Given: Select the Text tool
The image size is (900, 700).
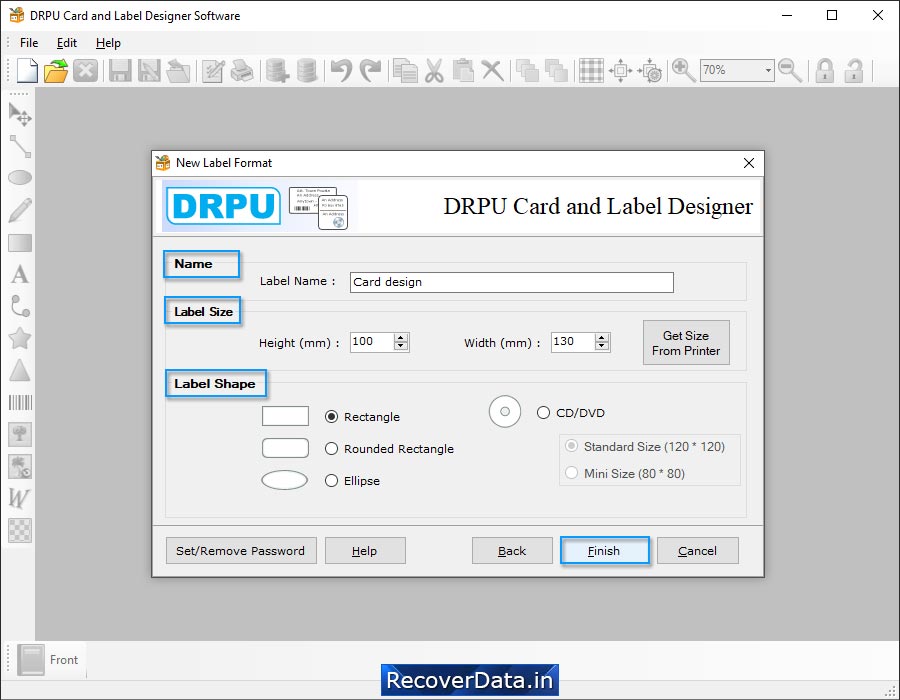Looking at the screenshot, I should click(20, 274).
